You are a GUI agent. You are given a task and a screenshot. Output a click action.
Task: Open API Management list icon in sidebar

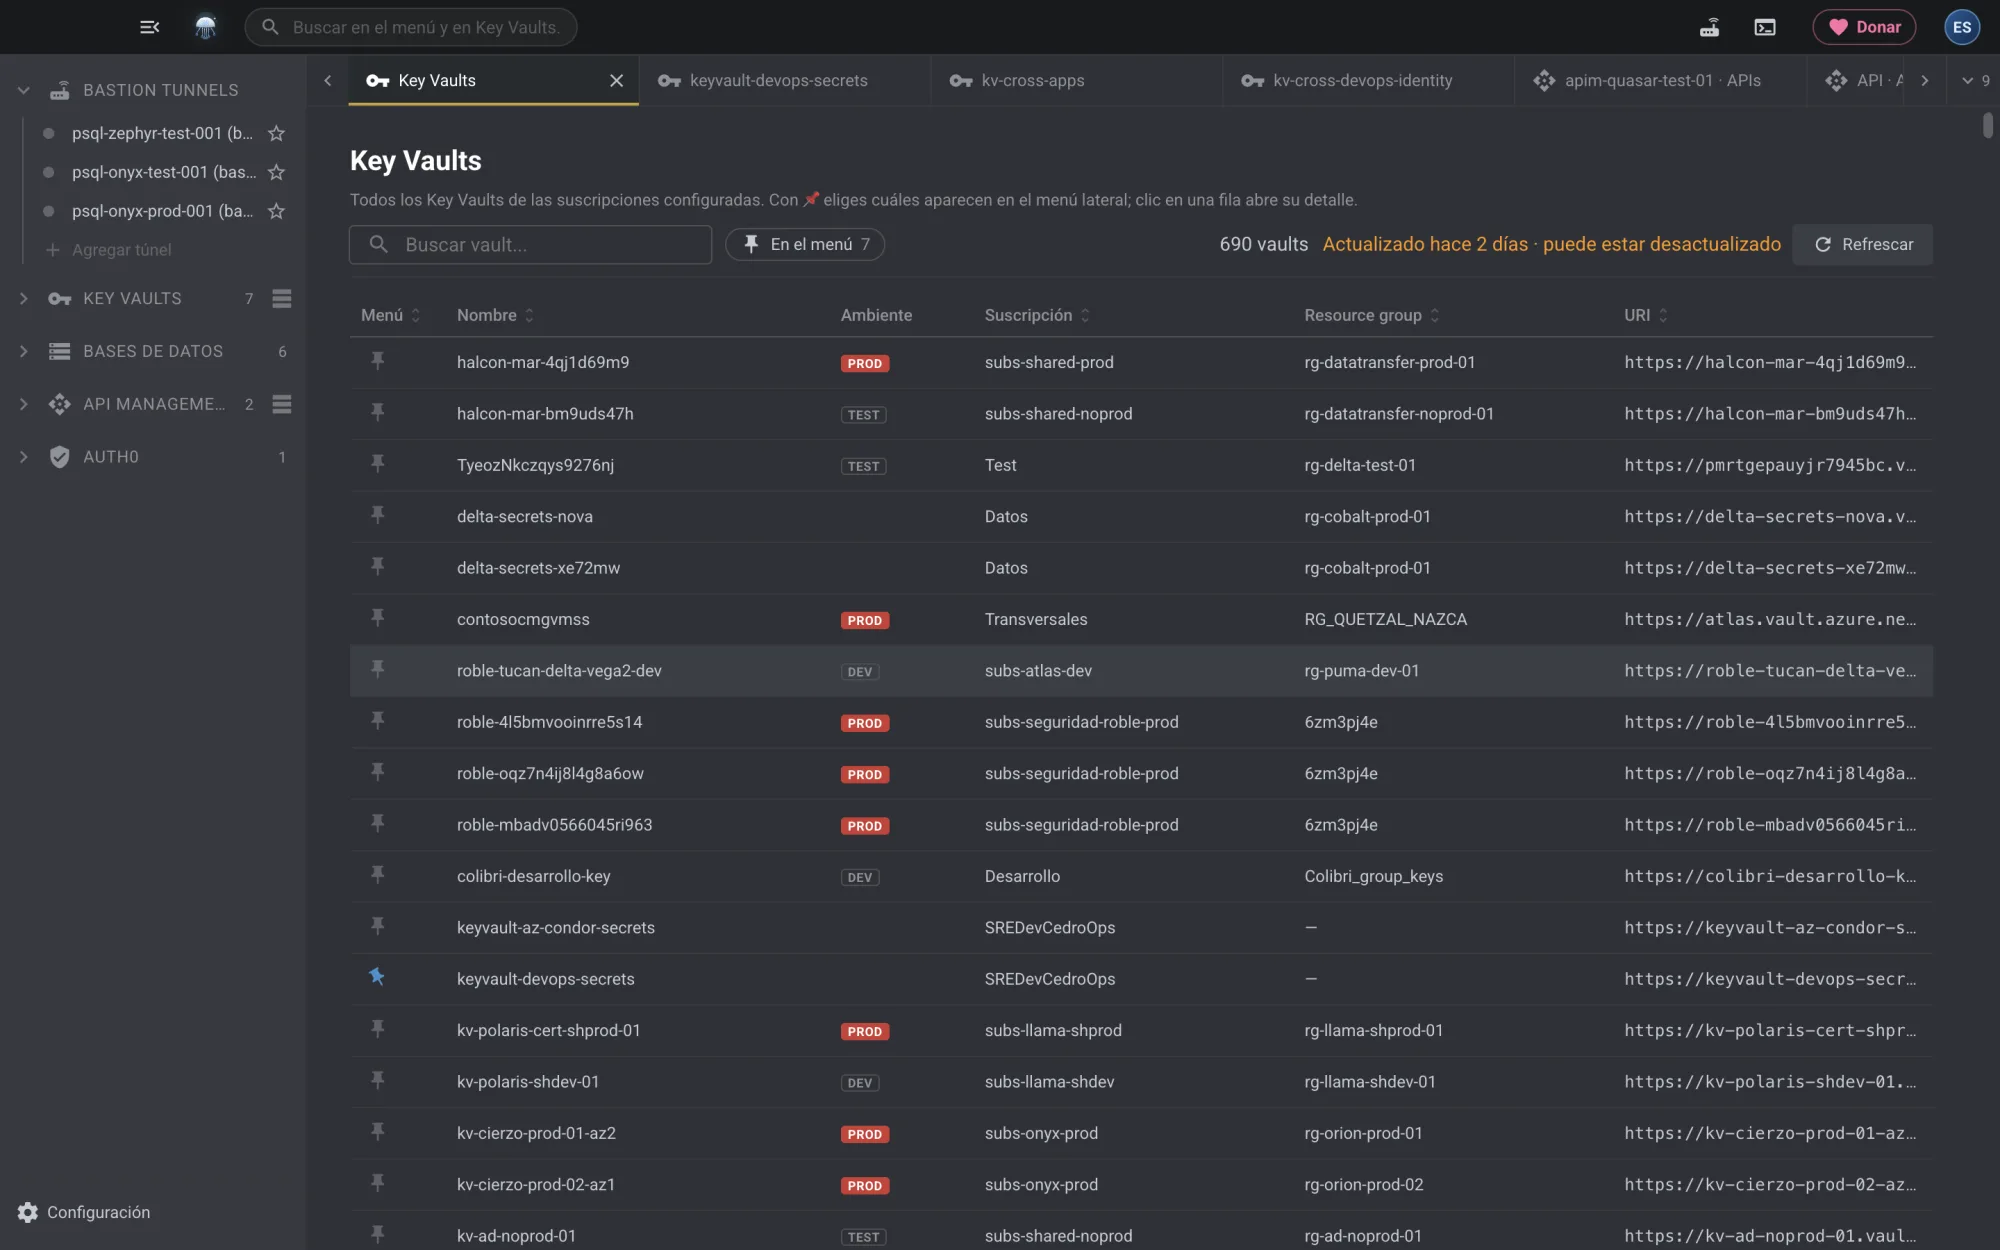(282, 404)
